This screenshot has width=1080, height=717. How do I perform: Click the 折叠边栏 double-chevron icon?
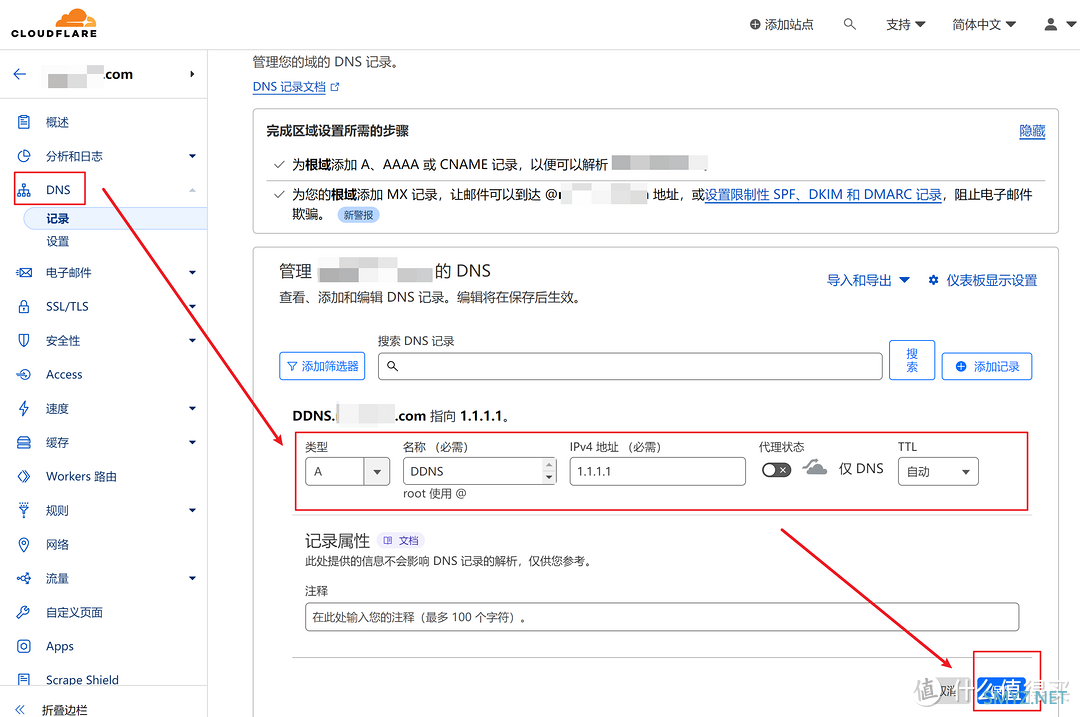20,709
